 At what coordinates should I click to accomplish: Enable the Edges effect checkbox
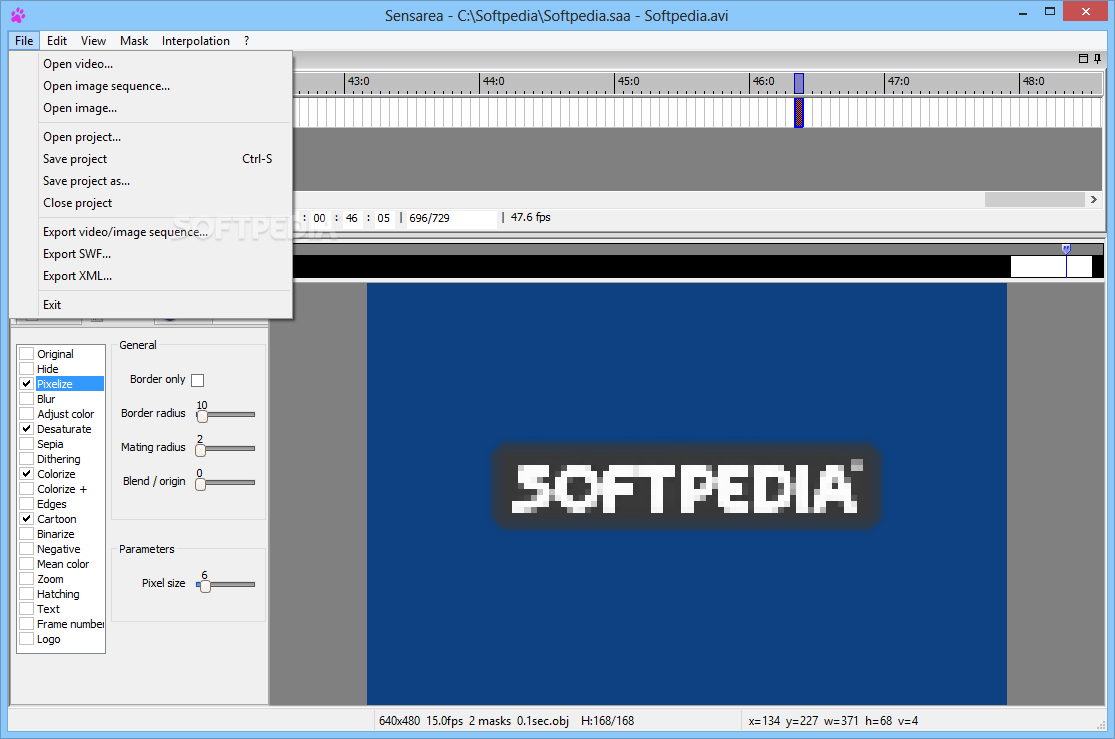pos(26,504)
